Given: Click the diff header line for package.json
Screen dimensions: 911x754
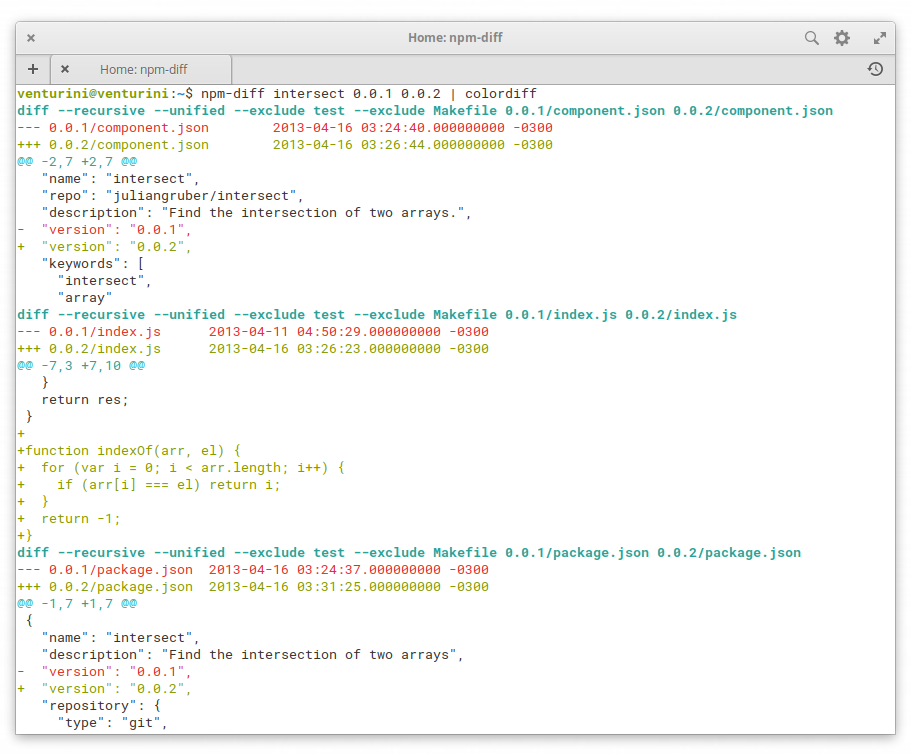Looking at the screenshot, I should (409, 553).
